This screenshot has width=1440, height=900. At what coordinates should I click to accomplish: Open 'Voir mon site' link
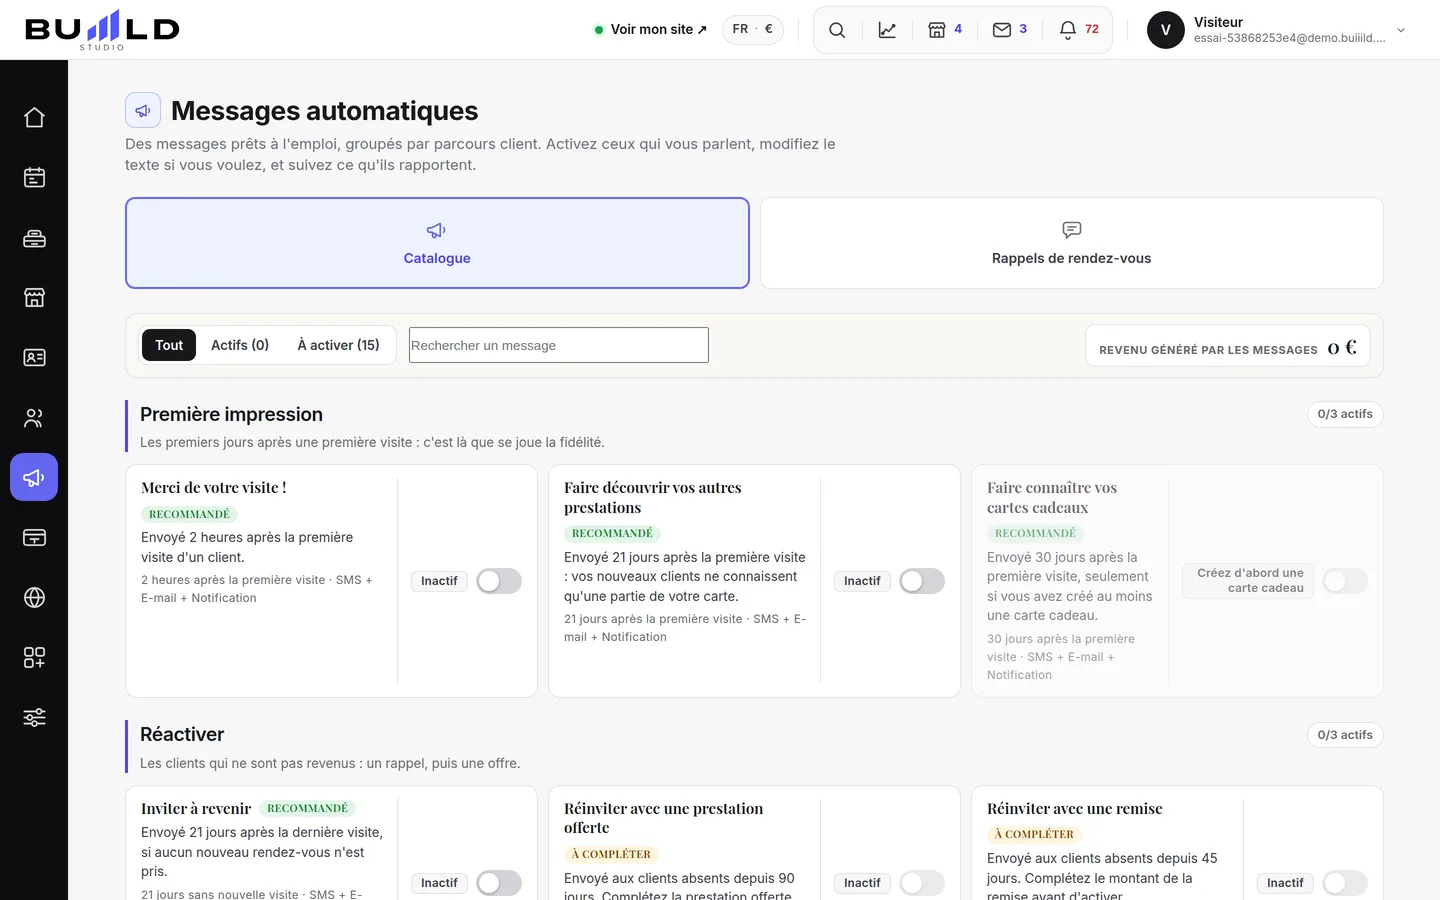[x=651, y=30]
